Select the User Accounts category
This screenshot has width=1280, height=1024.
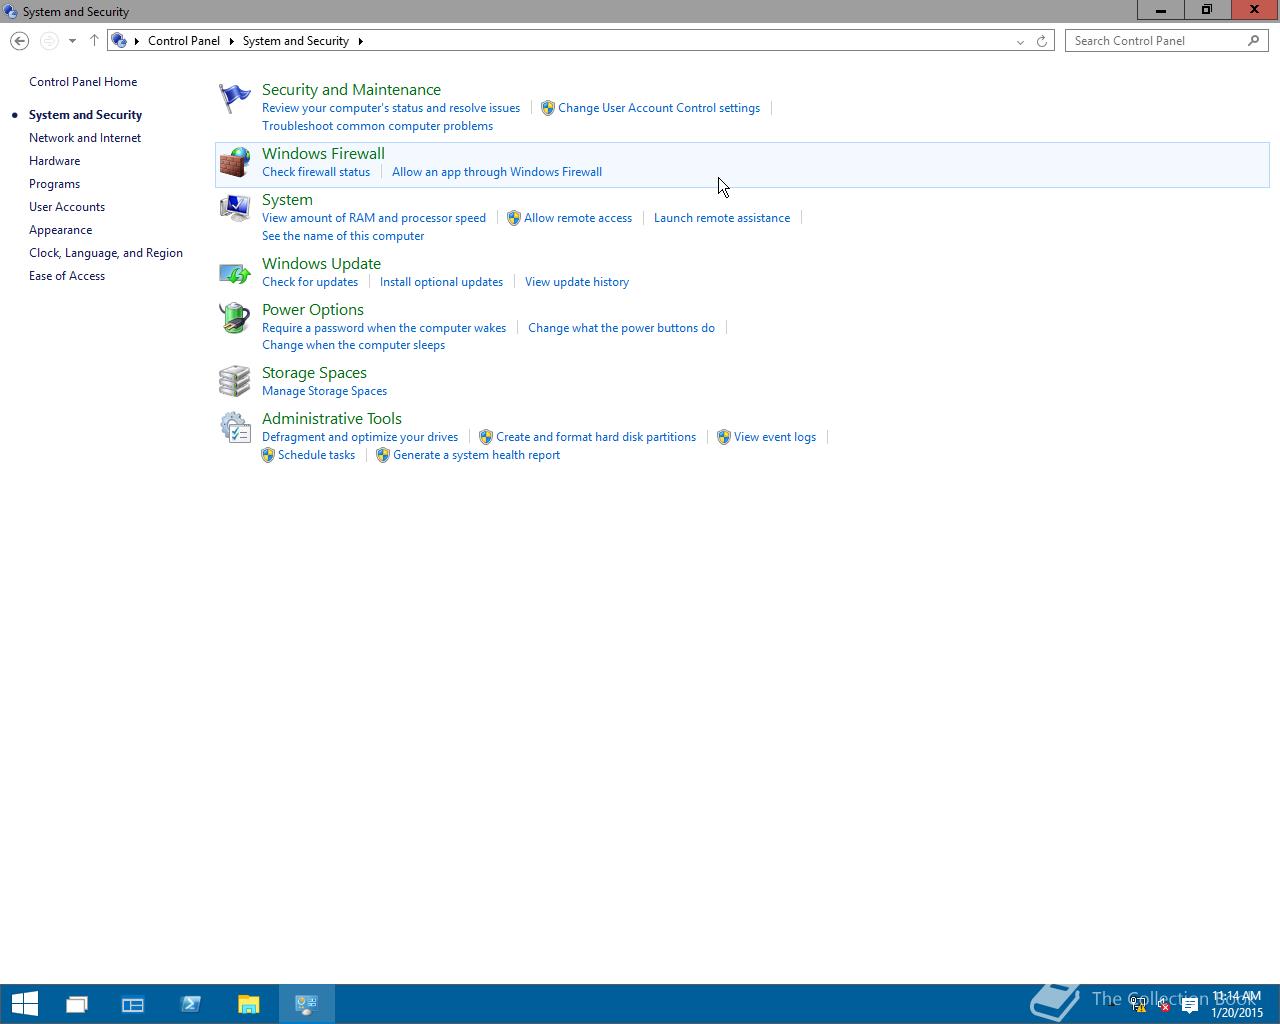(x=67, y=207)
